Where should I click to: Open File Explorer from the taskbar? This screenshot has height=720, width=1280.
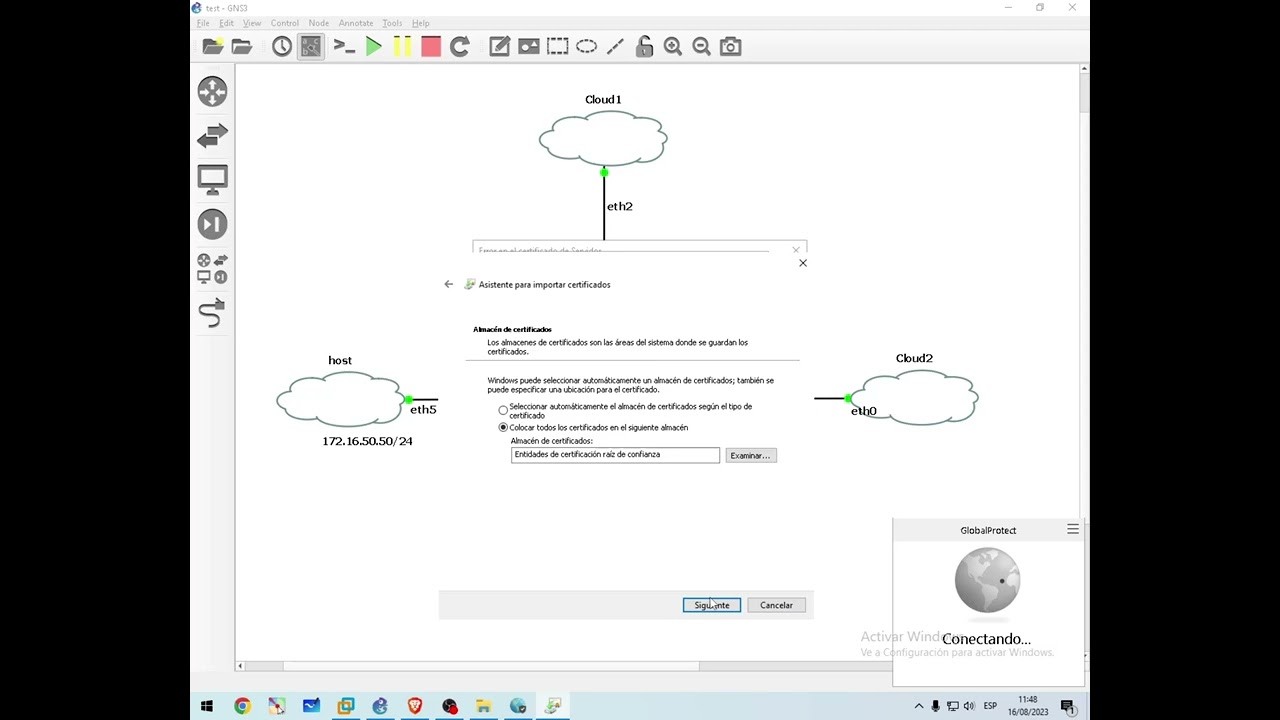pyautogui.click(x=483, y=706)
